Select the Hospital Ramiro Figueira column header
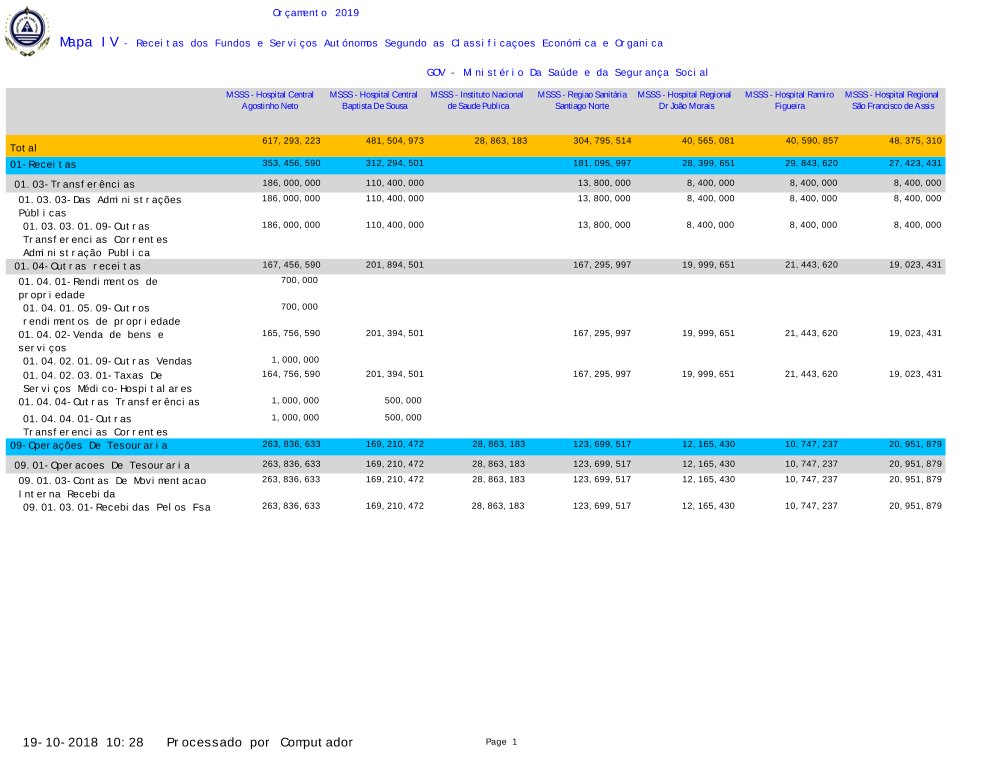1000x773 pixels. point(789,100)
